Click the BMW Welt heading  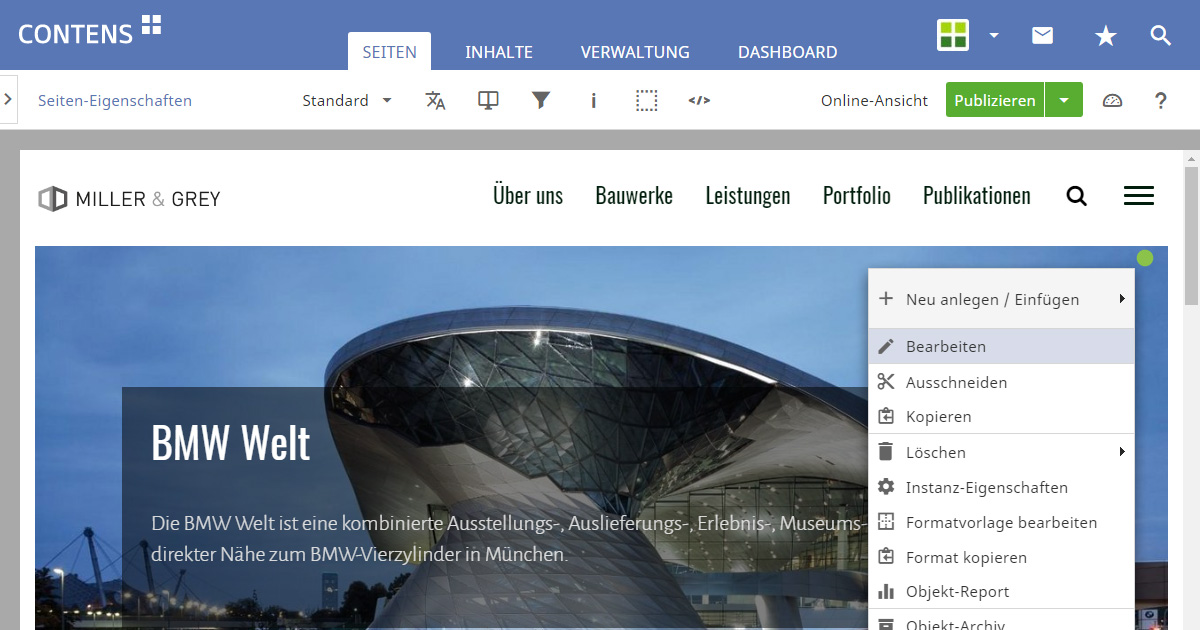(231, 443)
